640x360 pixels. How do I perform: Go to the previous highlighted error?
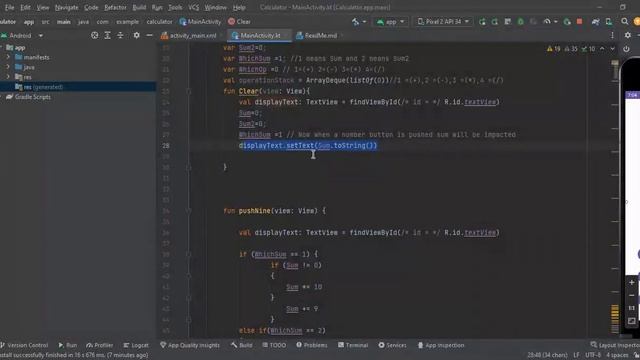(602, 49)
